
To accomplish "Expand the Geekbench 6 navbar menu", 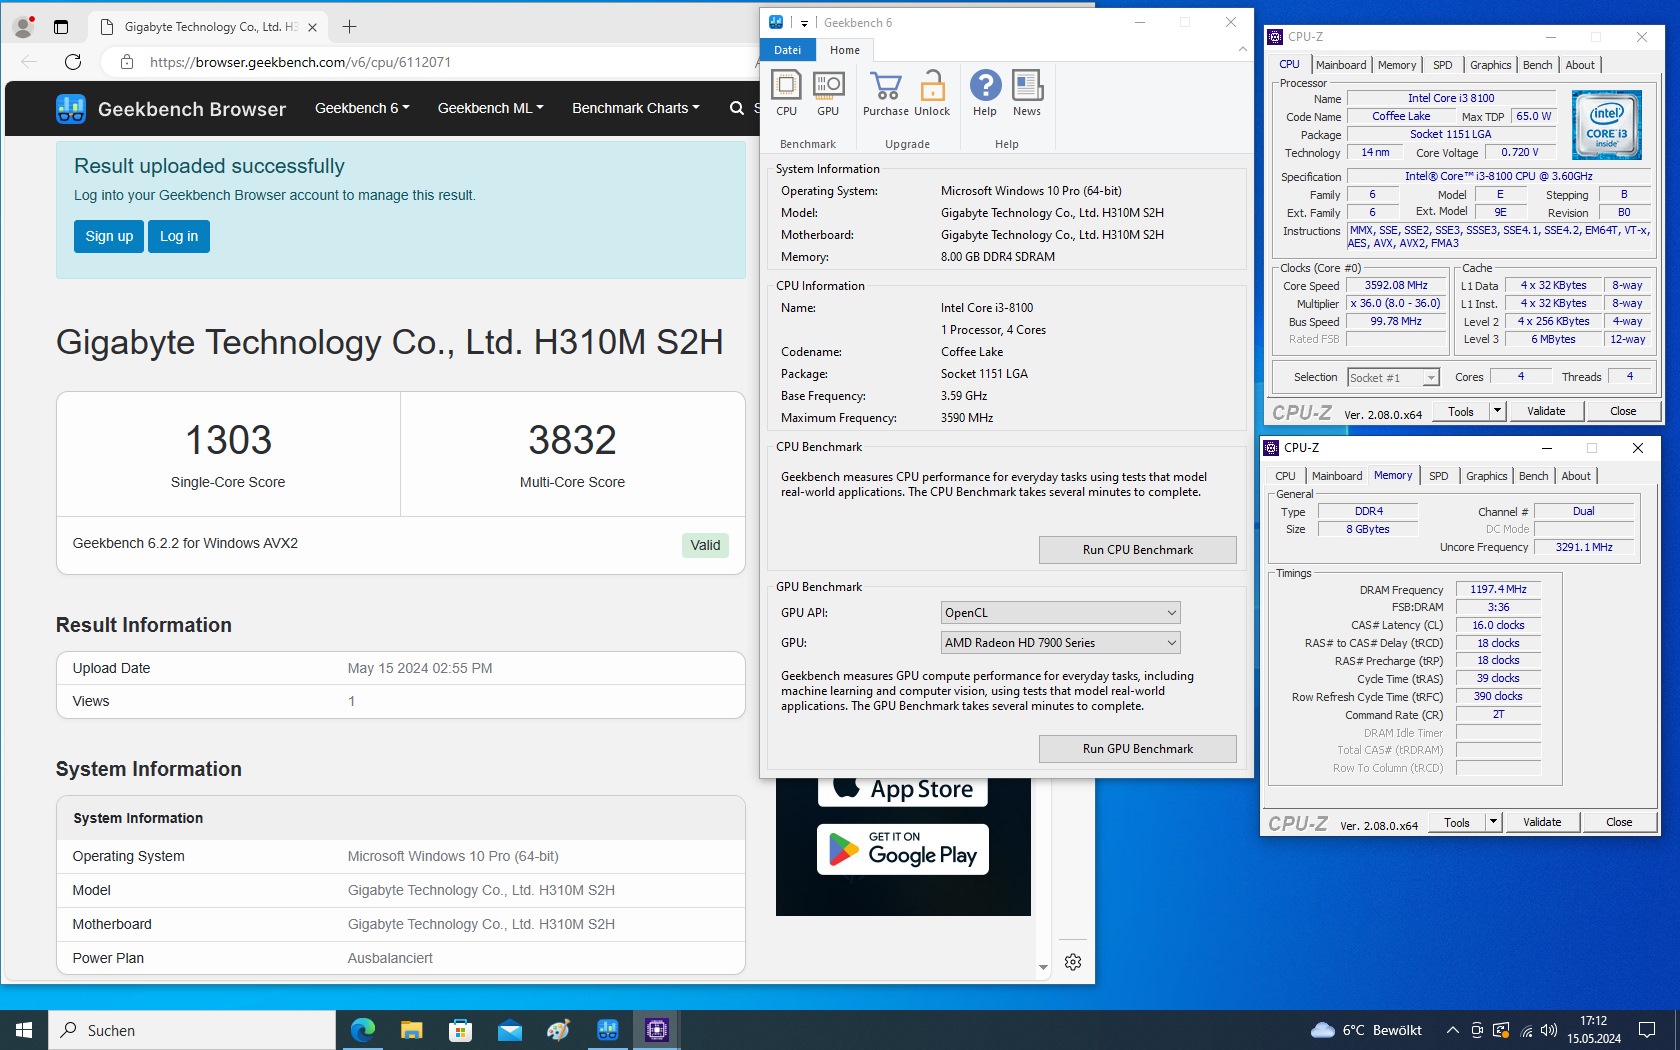I will click(362, 108).
